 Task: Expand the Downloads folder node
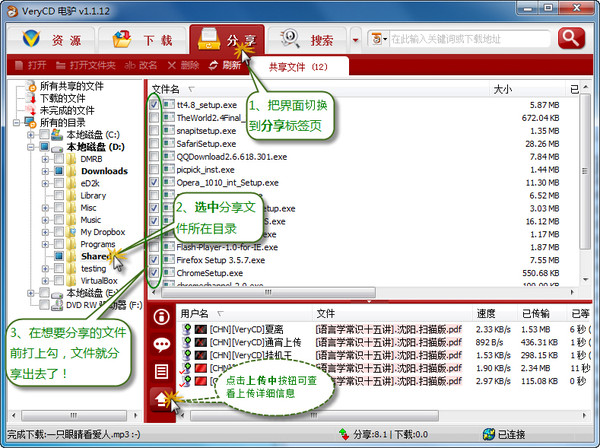45,171
